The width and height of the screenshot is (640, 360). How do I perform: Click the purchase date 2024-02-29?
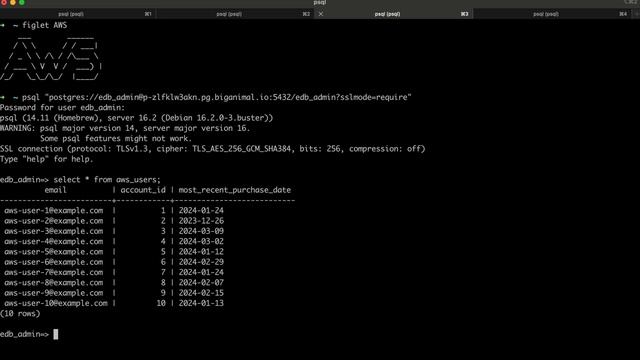[x=201, y=262]
